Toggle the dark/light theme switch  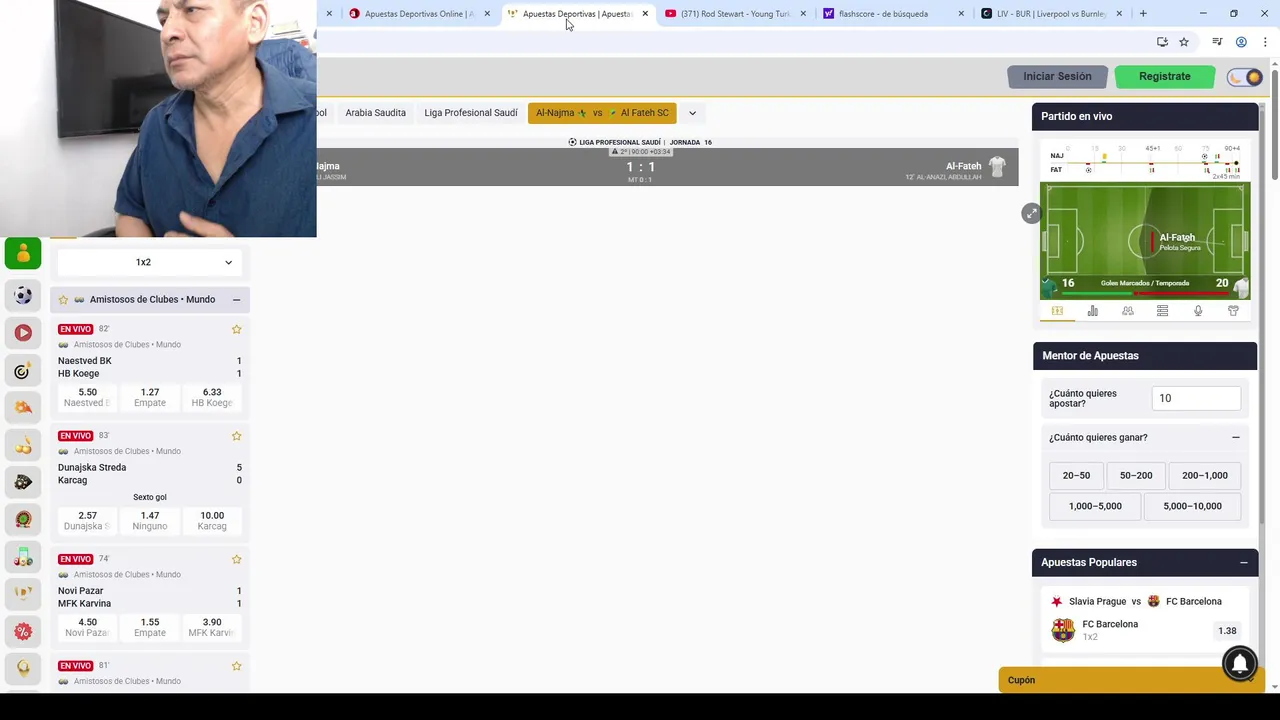[1246, 77]
